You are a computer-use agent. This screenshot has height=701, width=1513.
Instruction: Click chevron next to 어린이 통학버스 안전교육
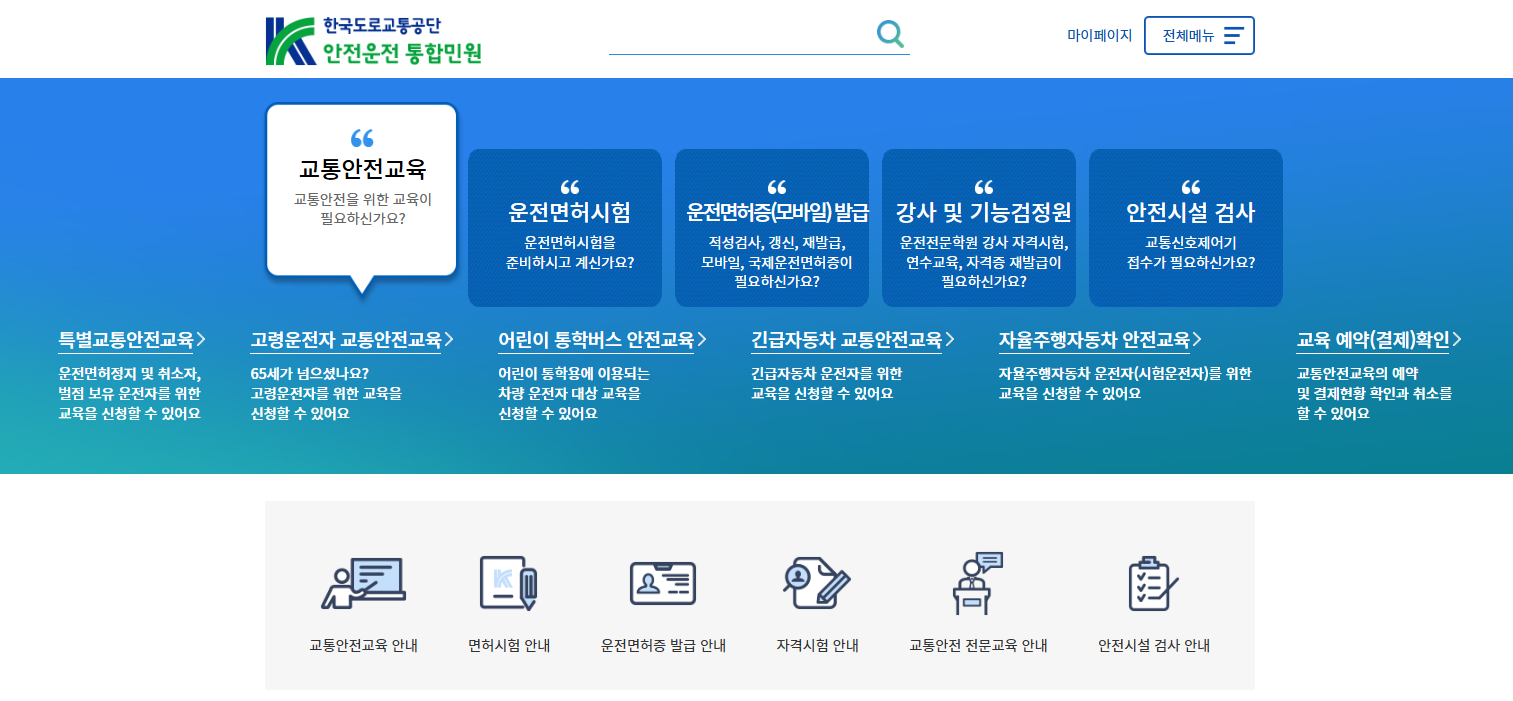coord(702,339)
